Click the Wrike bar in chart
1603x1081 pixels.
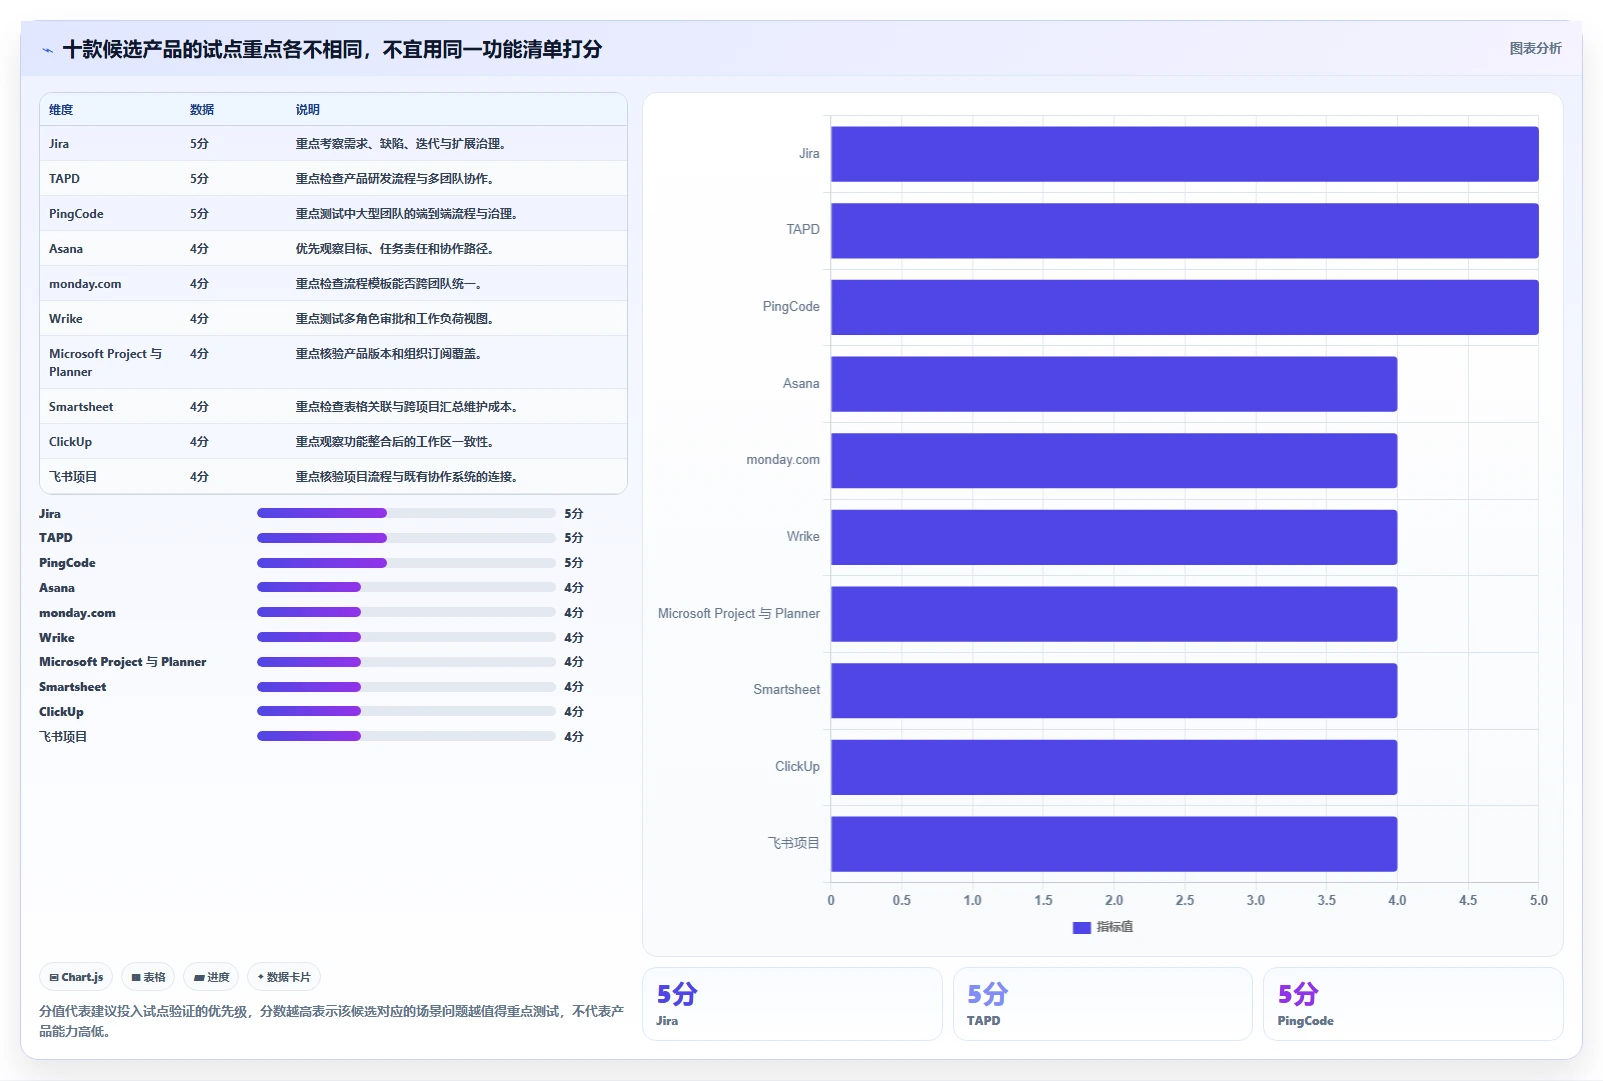tap(1114, 537)
